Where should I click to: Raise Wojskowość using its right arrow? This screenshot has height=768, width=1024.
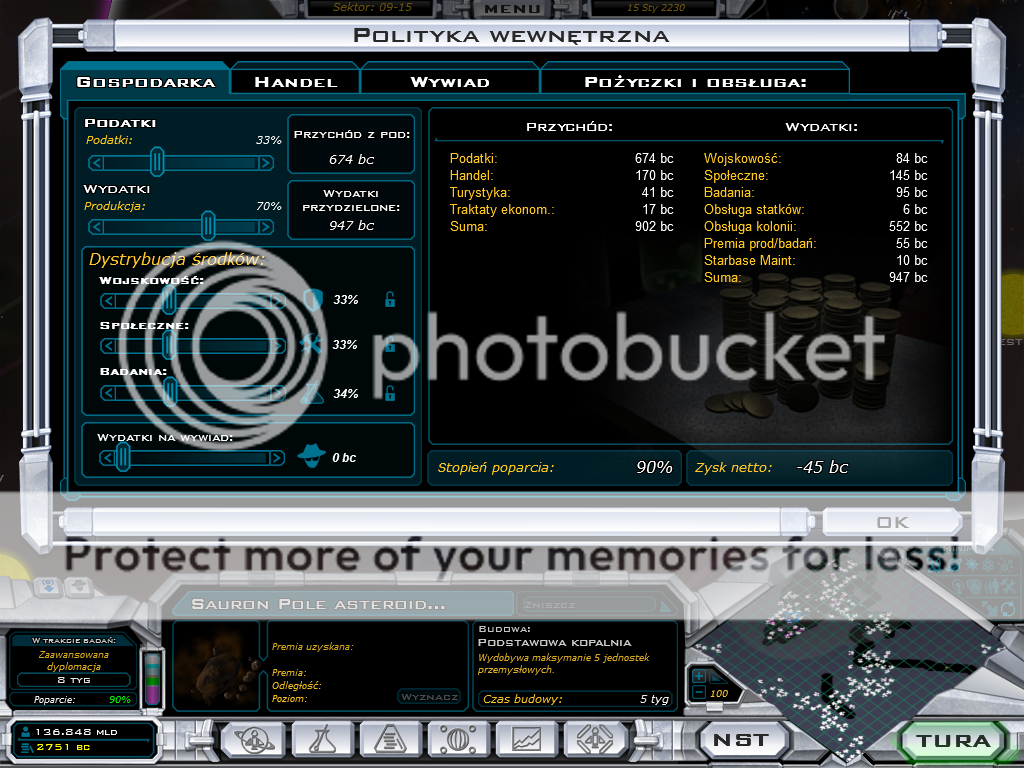tap(278, 300)
